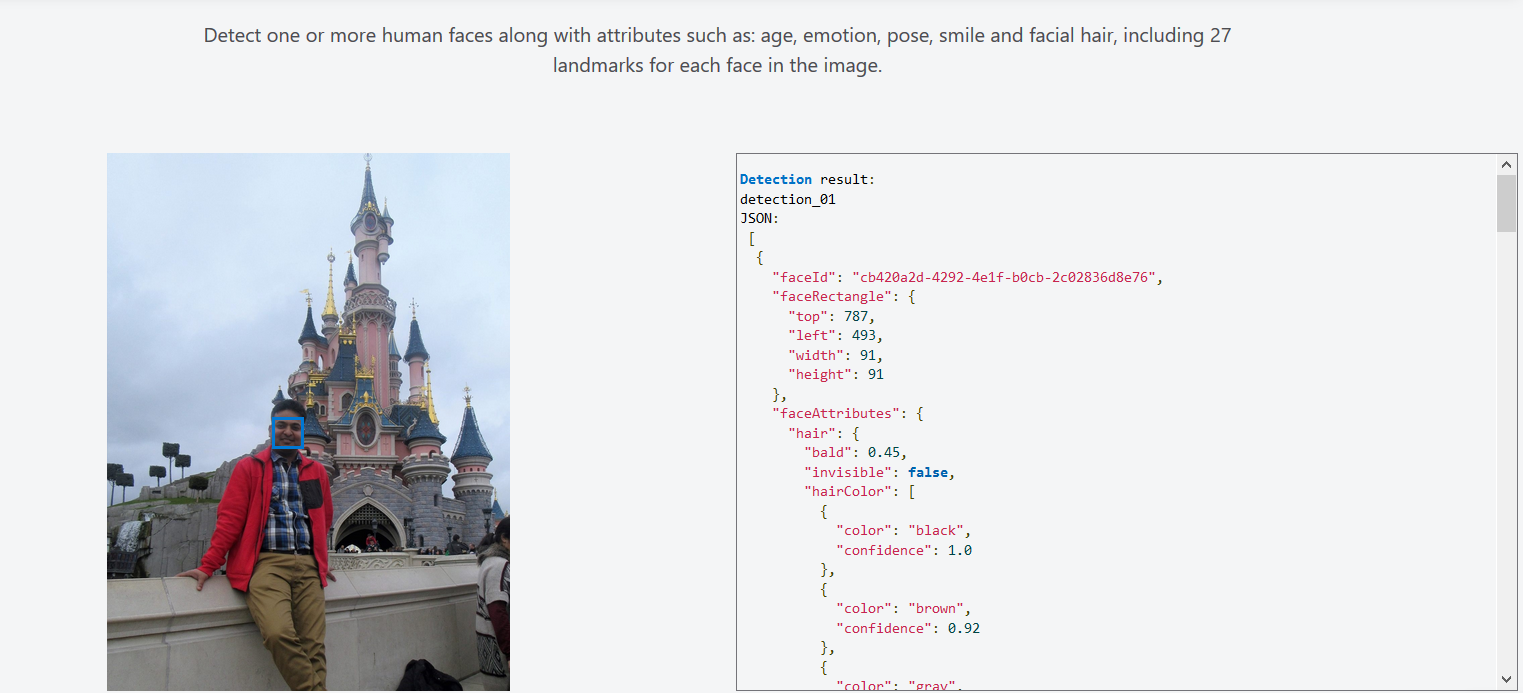Click the "detection_01" text line
This screenshot has height=693, width=1523.
788,199
